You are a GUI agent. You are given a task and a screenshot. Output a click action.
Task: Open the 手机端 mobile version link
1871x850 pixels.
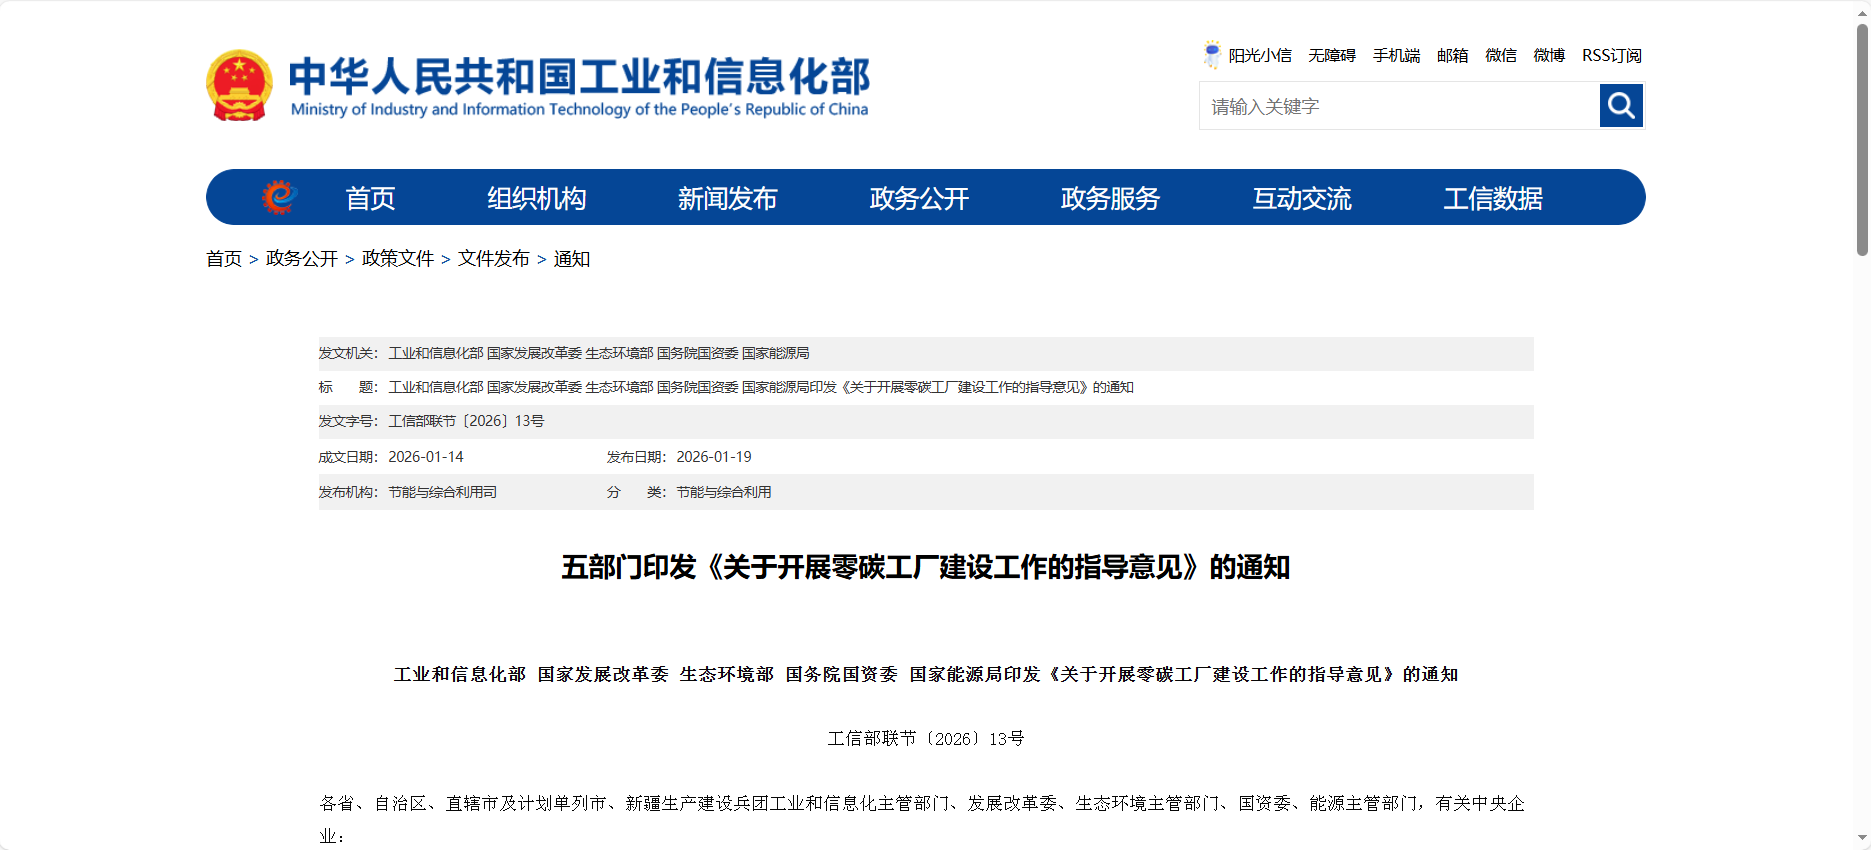coord(1396,56)
